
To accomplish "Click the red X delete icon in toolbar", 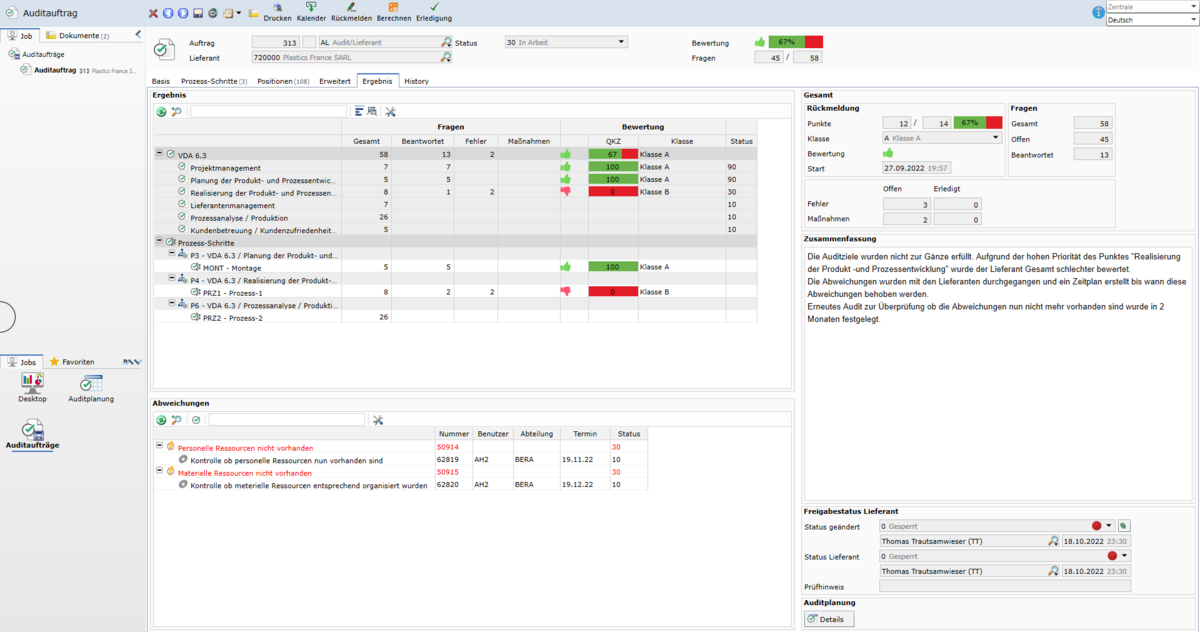I will [153, 13].
